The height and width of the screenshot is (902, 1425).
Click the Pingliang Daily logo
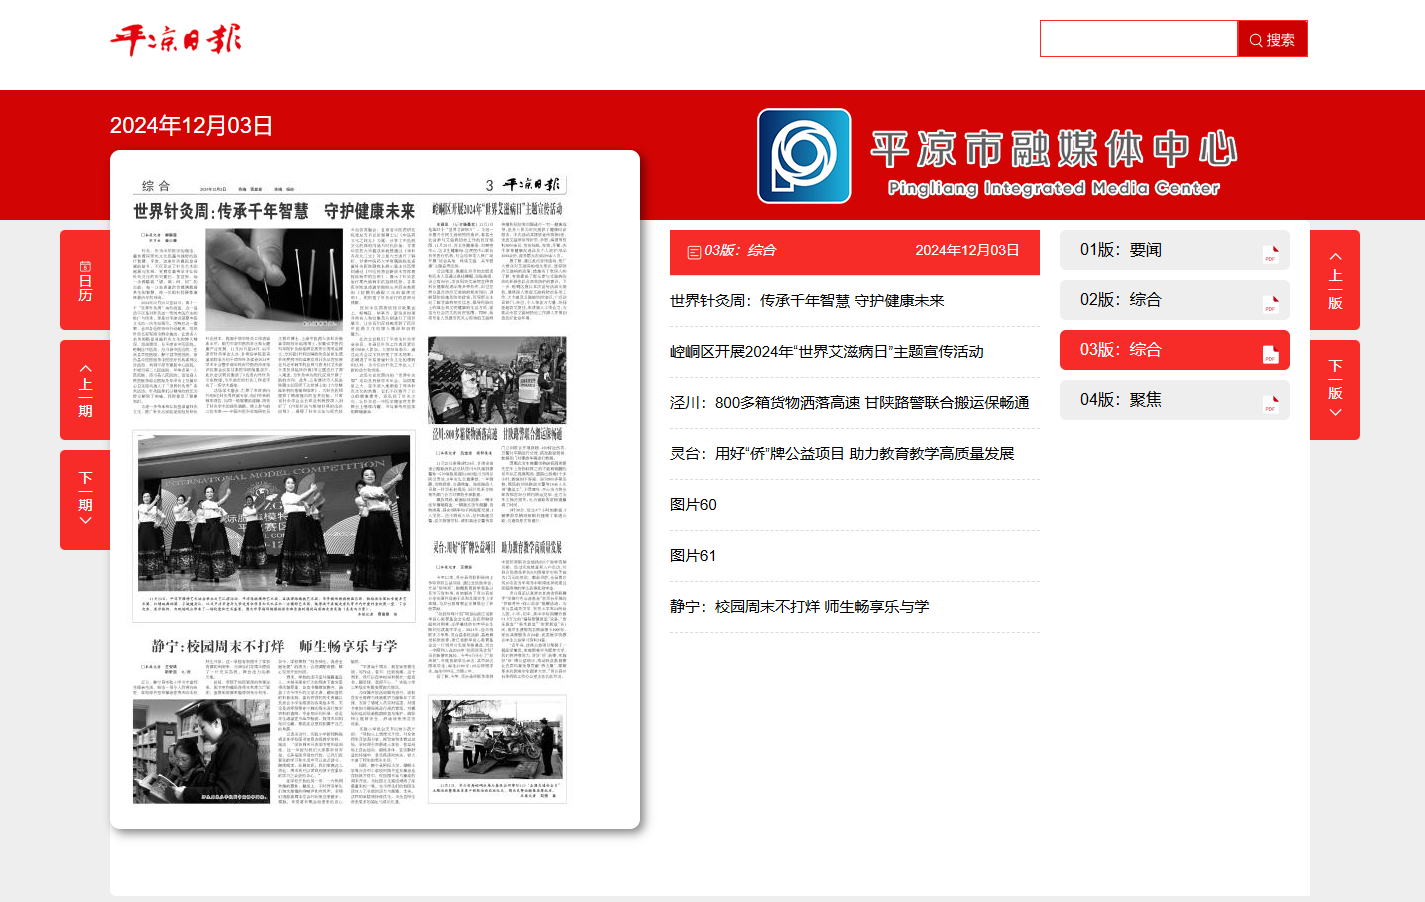[176, 40]
